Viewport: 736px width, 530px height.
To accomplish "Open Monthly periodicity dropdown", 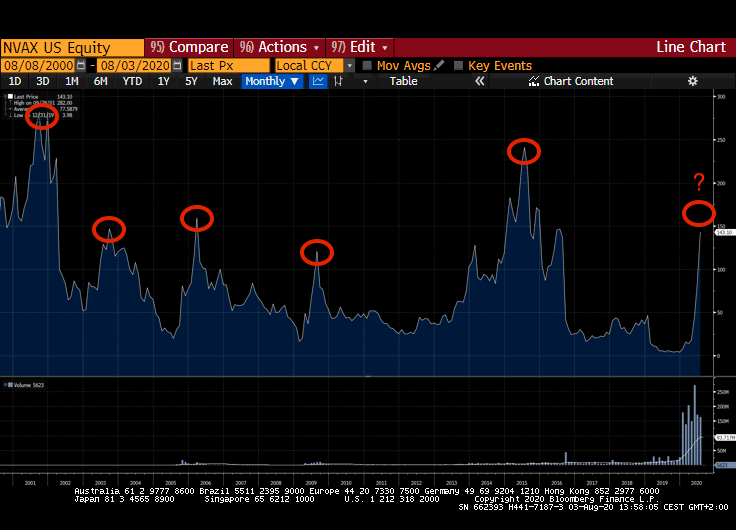I will tap(272, 81).
